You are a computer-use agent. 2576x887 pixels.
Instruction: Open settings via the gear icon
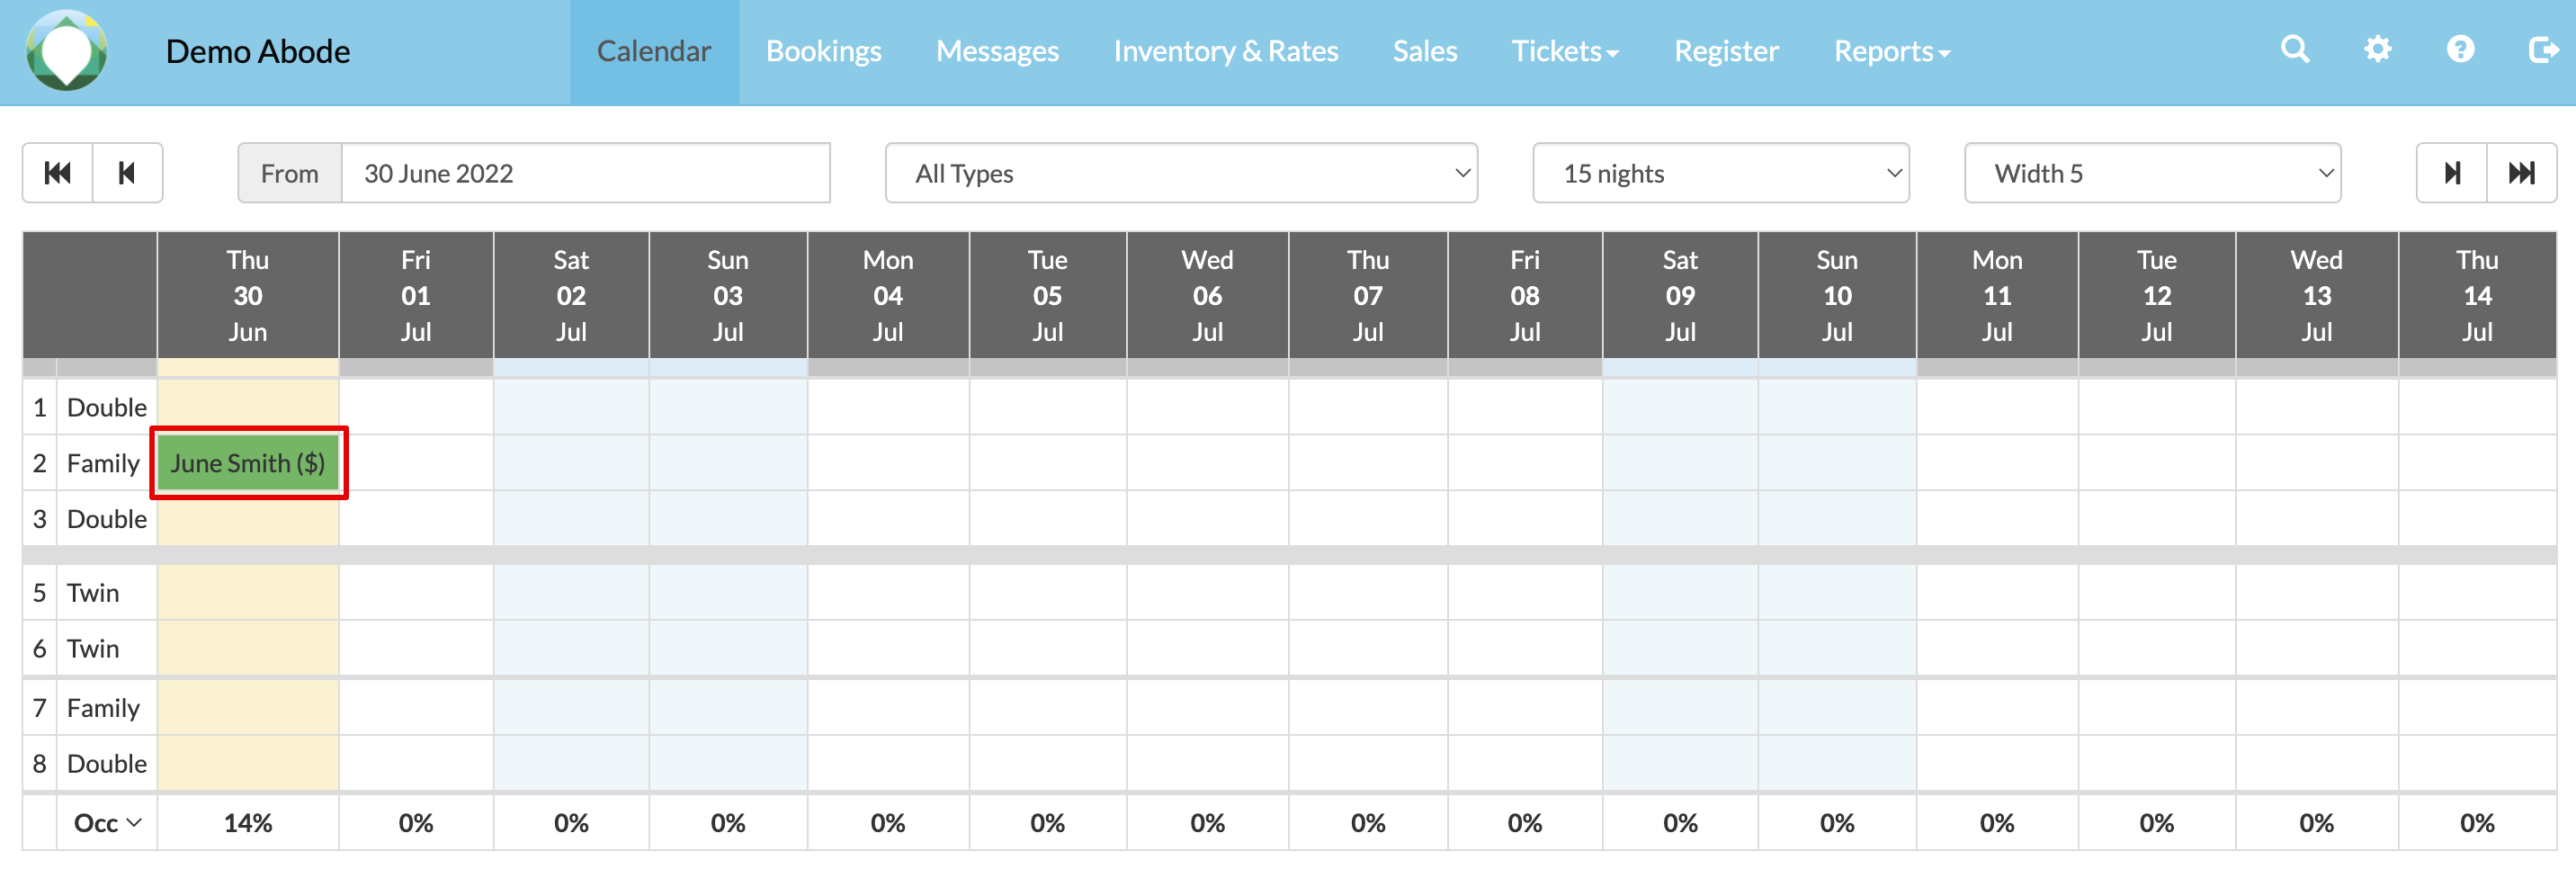(x=2377, y=49)
